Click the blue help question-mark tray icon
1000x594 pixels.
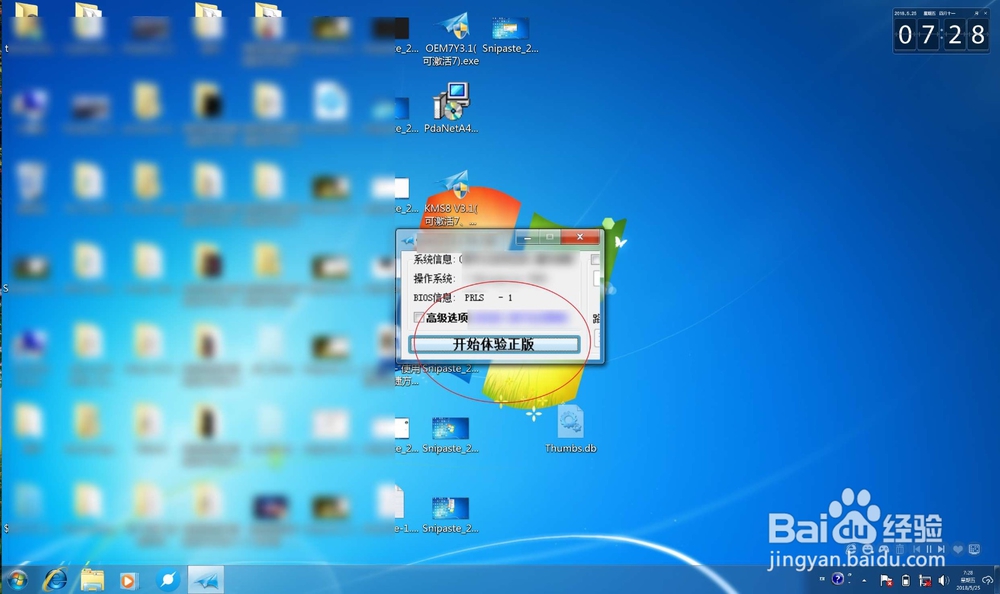[x=838, y=579]
